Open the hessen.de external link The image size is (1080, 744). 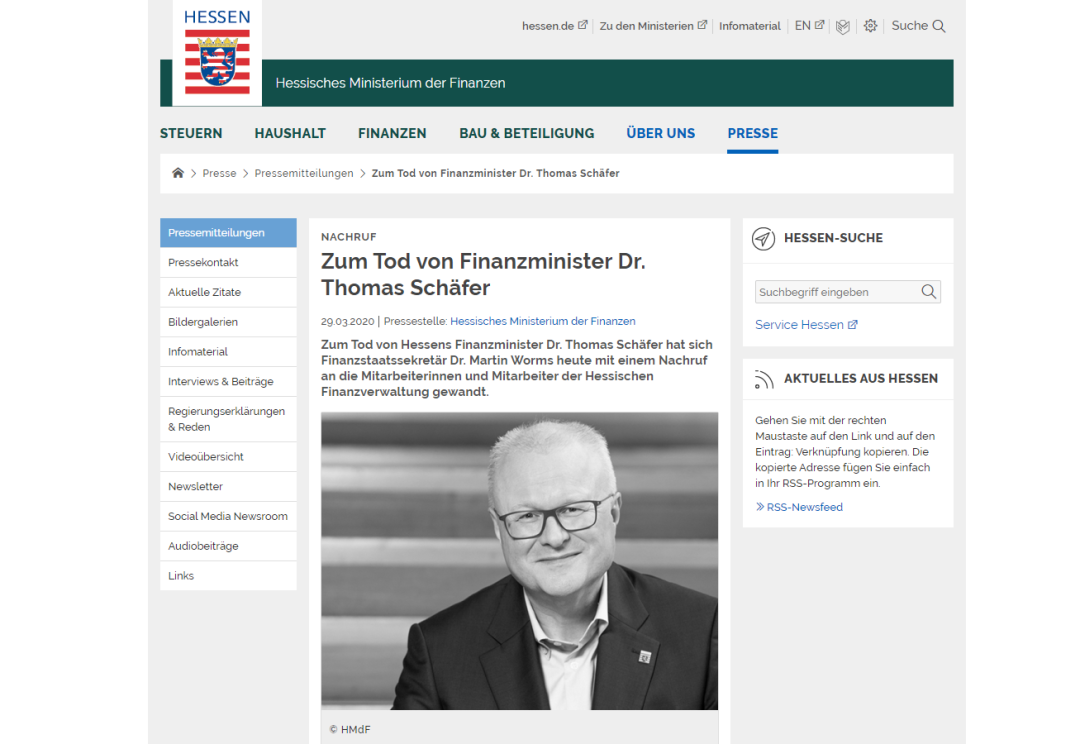tap(554, 25)
